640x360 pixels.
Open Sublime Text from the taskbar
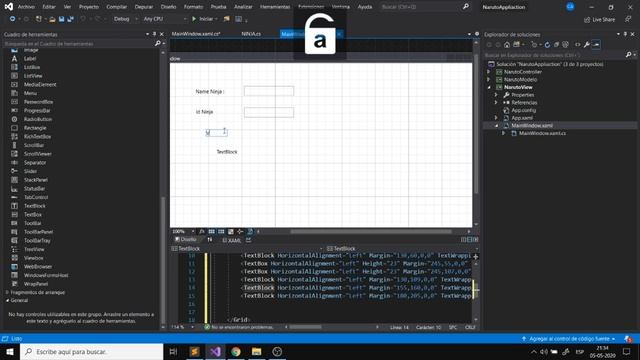pos(195,351)
